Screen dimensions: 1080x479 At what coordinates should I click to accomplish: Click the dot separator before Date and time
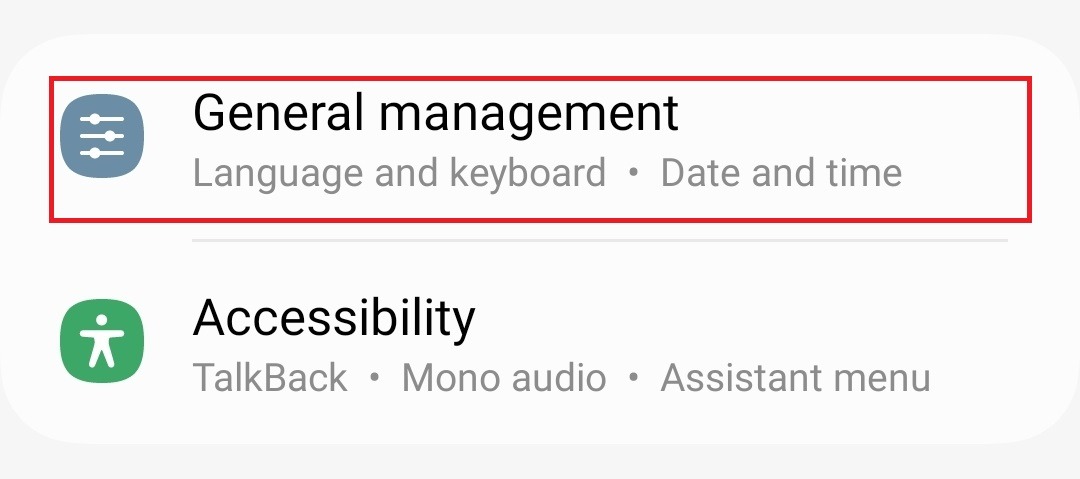[634, 174]
